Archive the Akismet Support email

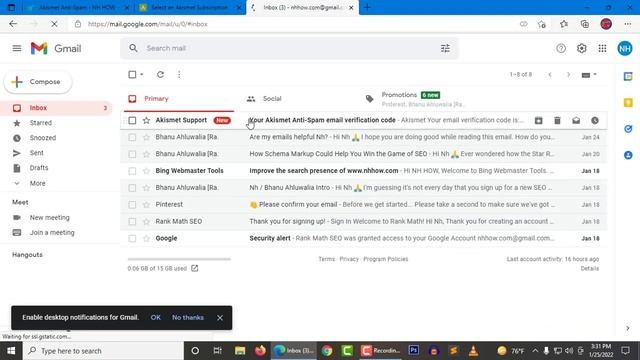[539, 120]
